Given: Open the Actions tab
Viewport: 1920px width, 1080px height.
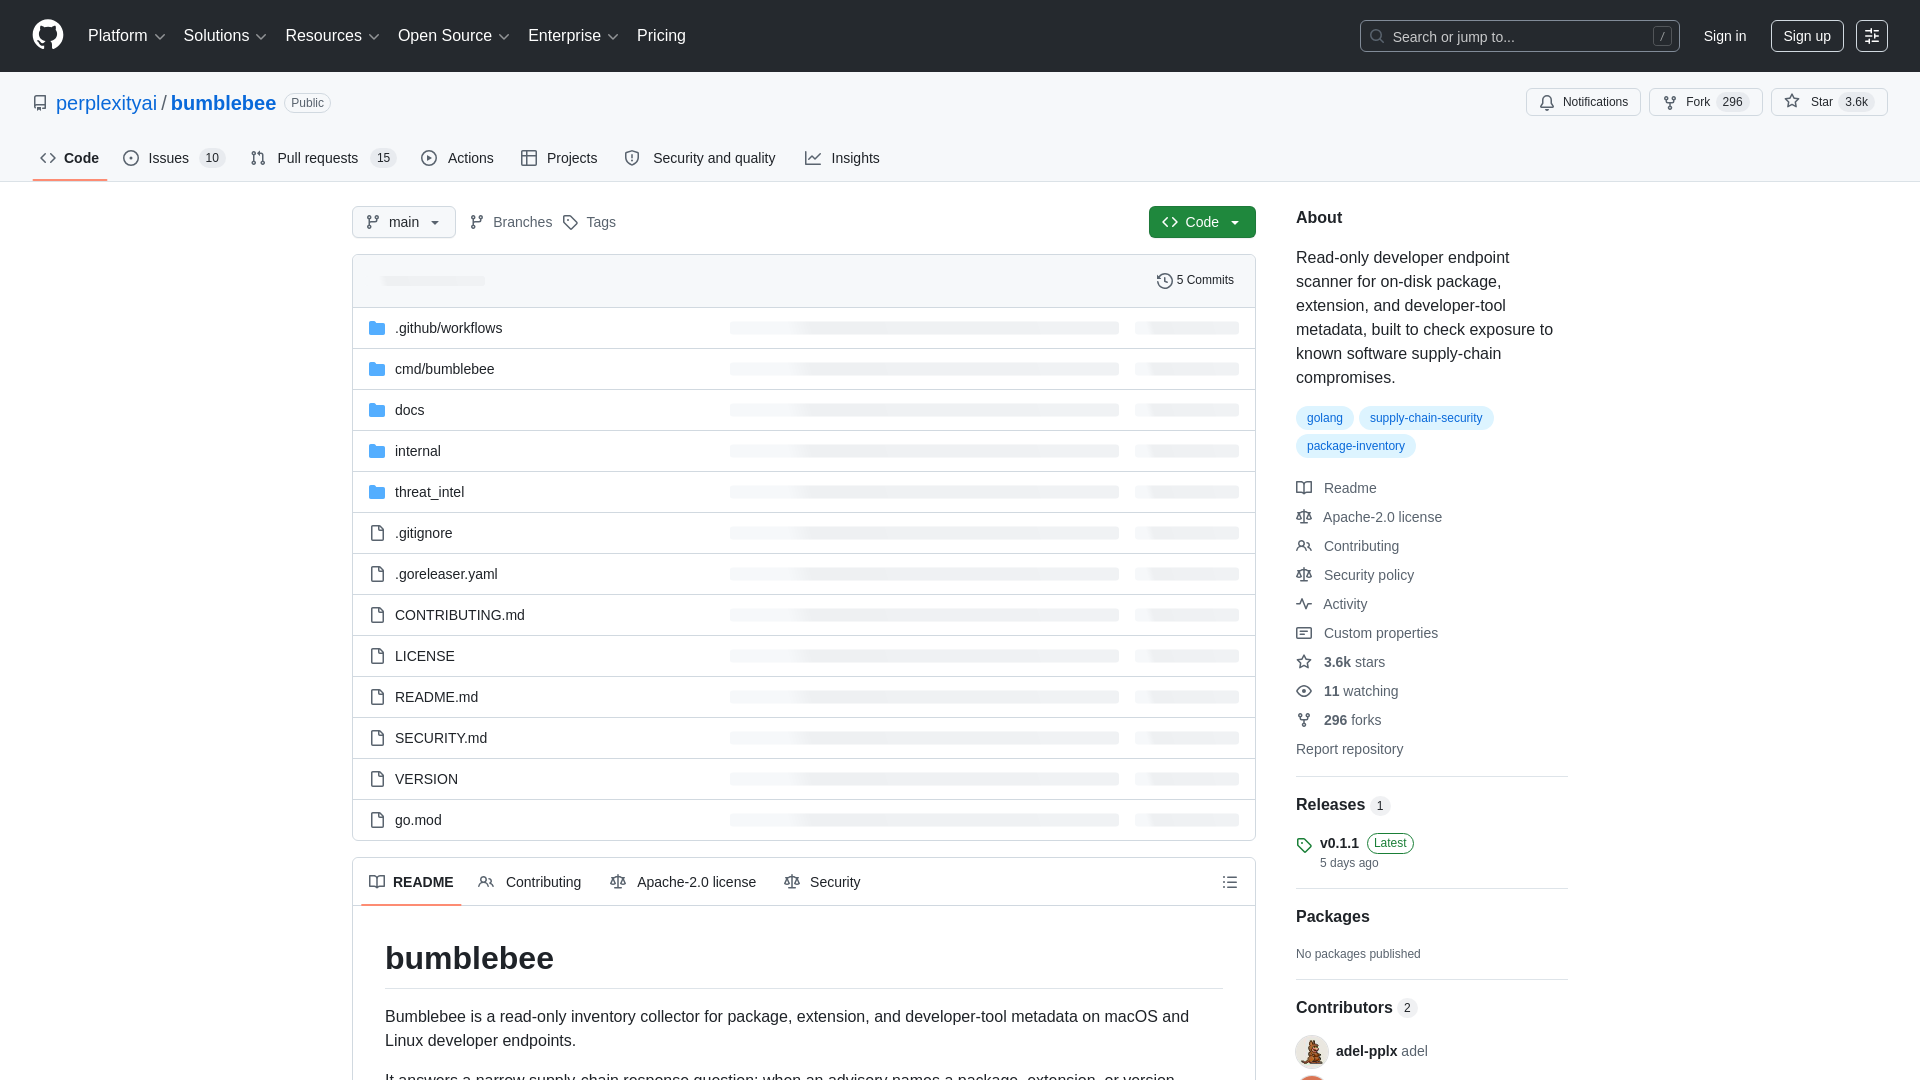Looking at the screenshot, I should [457, 158].
